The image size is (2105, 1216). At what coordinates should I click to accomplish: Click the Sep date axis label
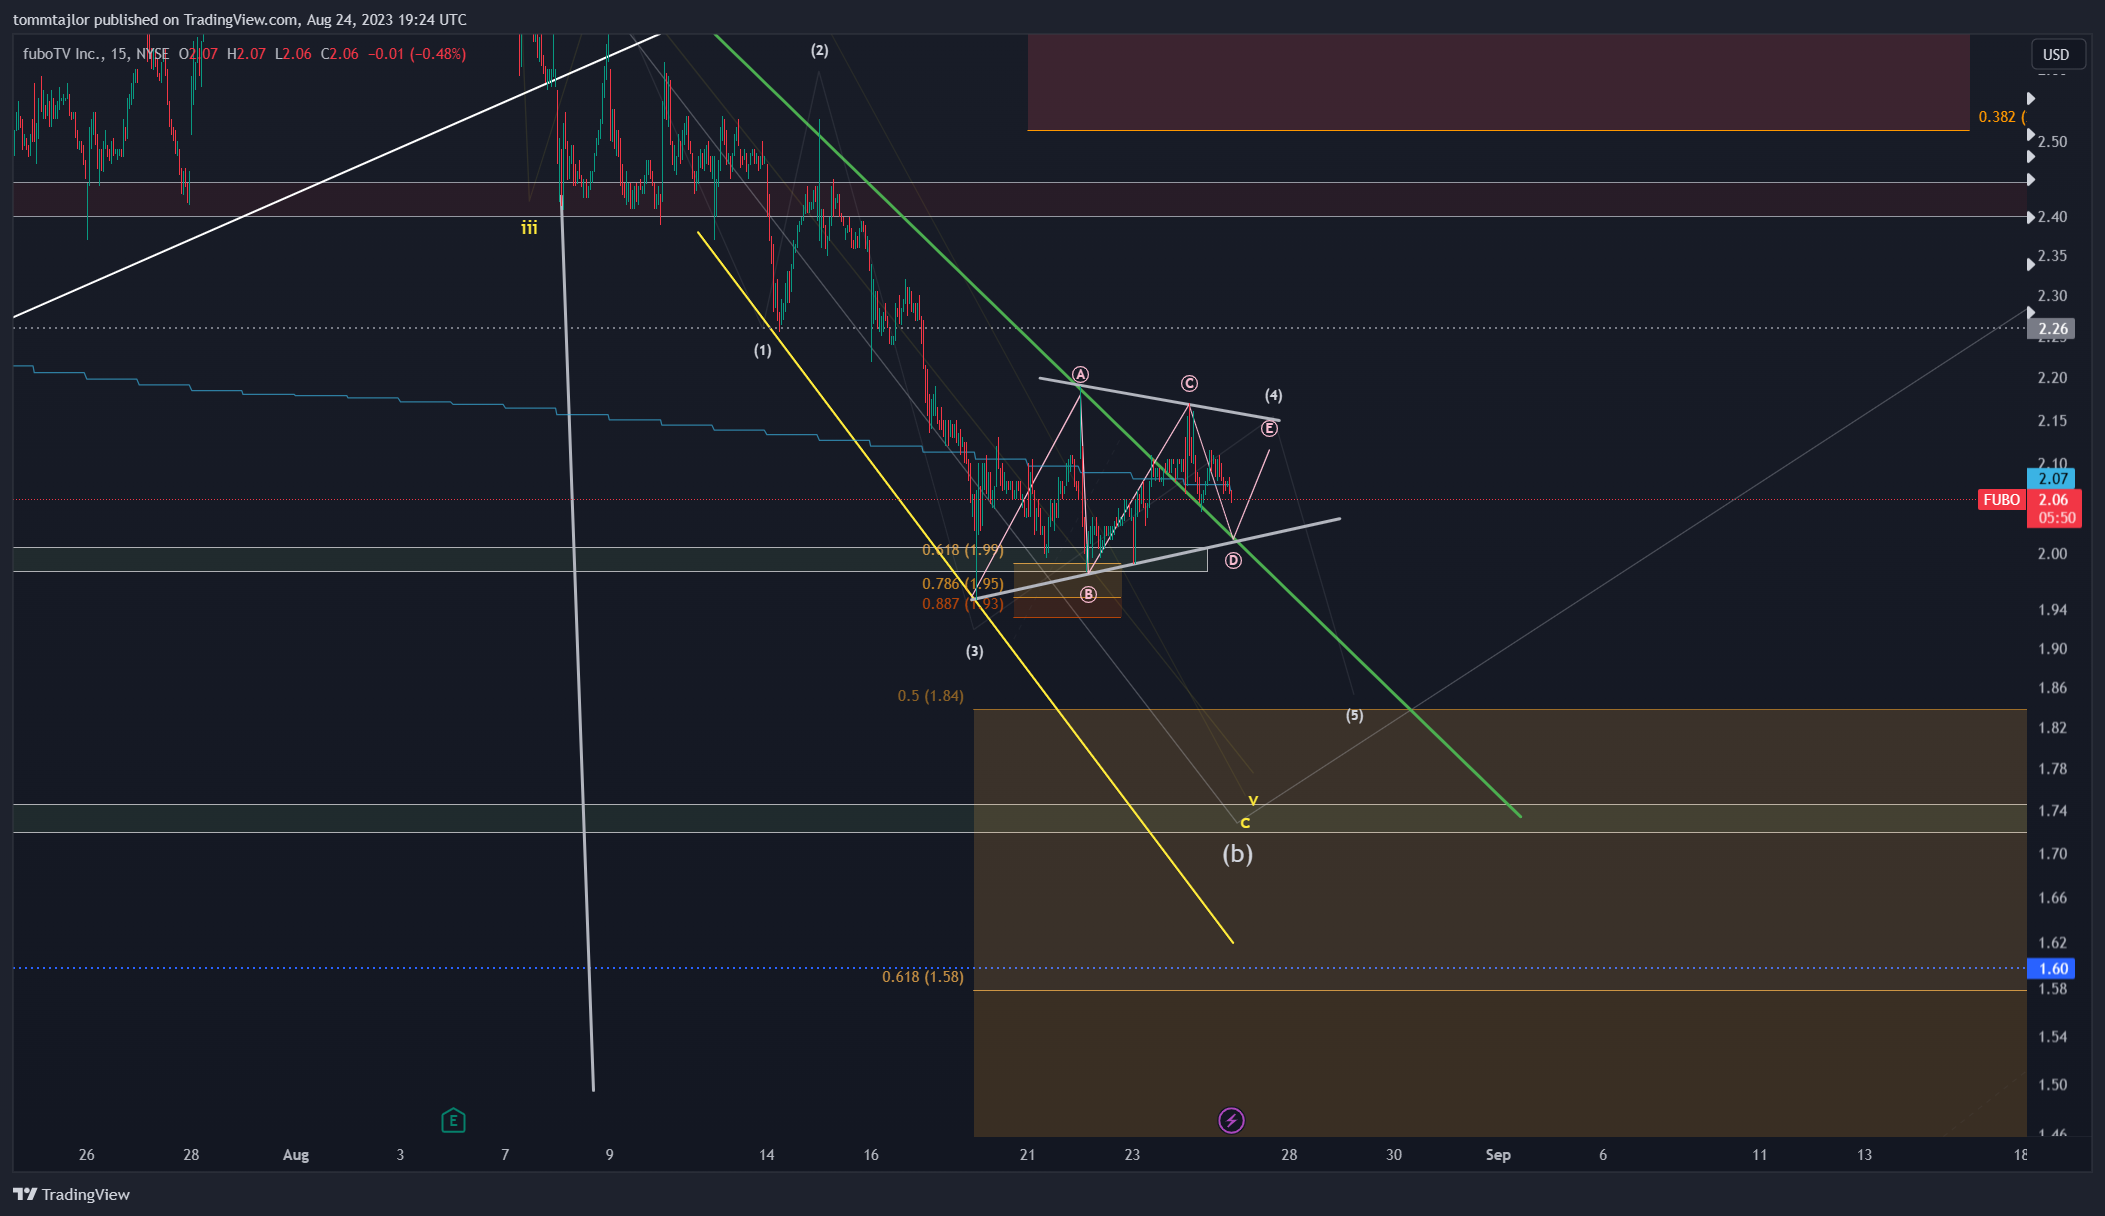(1498, 1154)
